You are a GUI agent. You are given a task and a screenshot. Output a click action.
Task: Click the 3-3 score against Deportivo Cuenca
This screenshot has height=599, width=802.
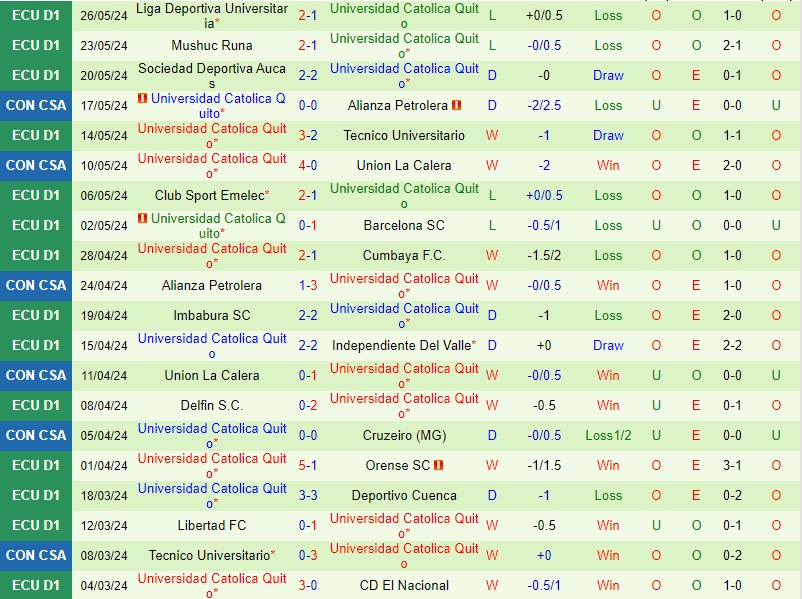coord(308,496)
